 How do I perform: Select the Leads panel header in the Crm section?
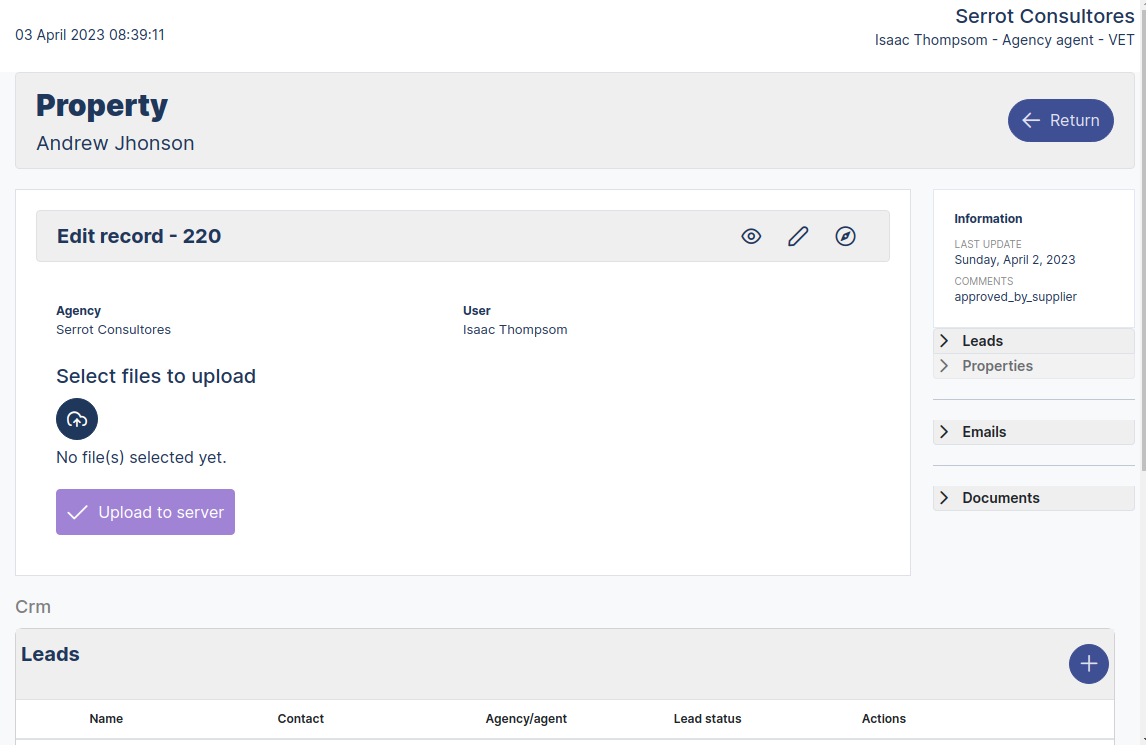point(50,654)
